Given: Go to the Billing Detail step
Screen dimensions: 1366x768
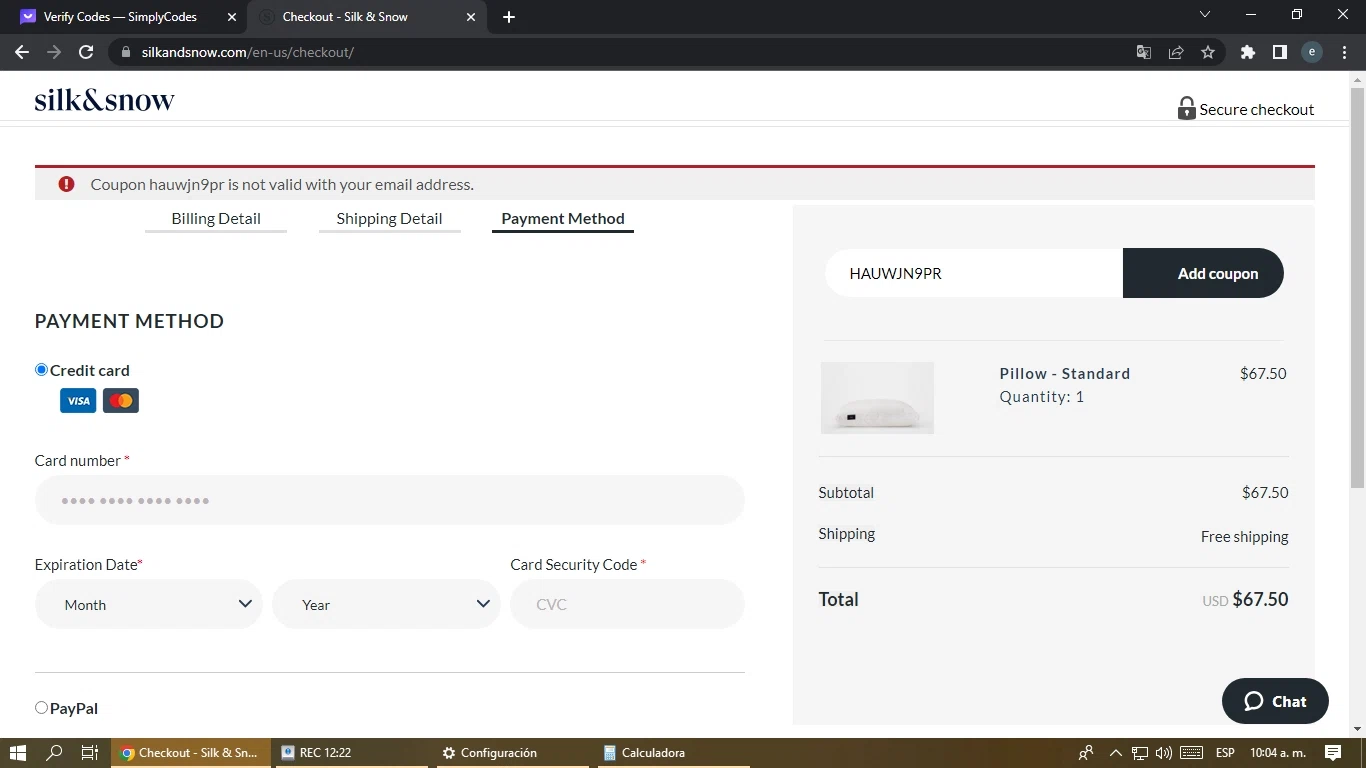Looking at the screenshot, I should tap(216, 219).
